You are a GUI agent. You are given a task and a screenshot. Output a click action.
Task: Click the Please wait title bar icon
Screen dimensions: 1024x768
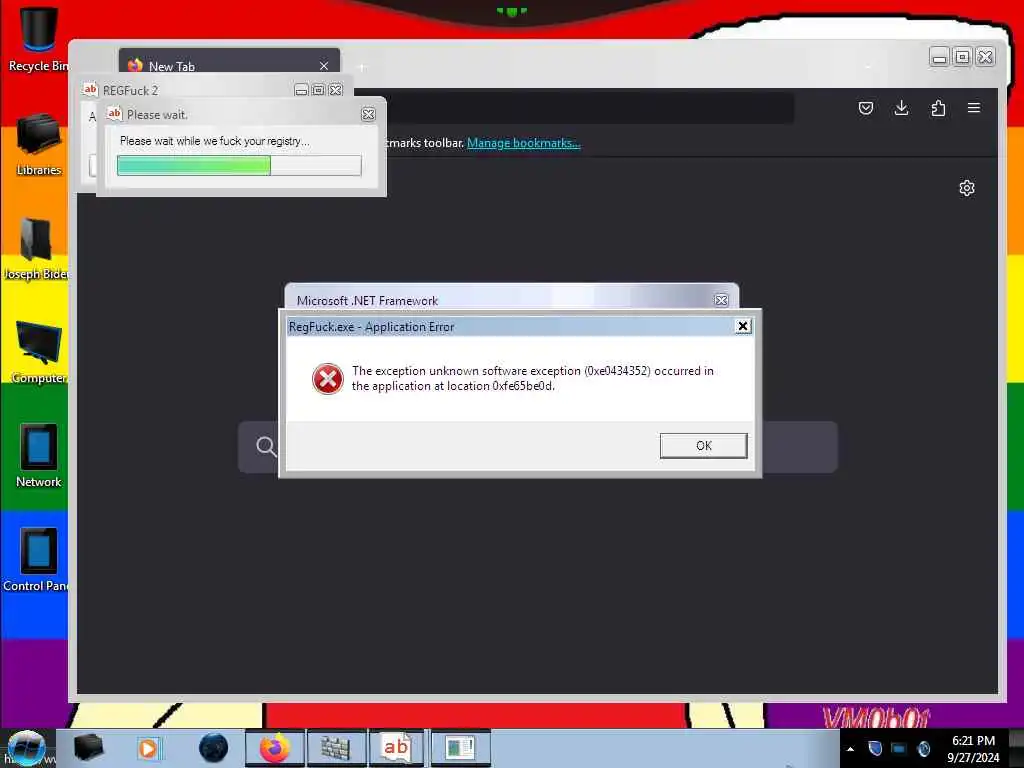(114, 114)
